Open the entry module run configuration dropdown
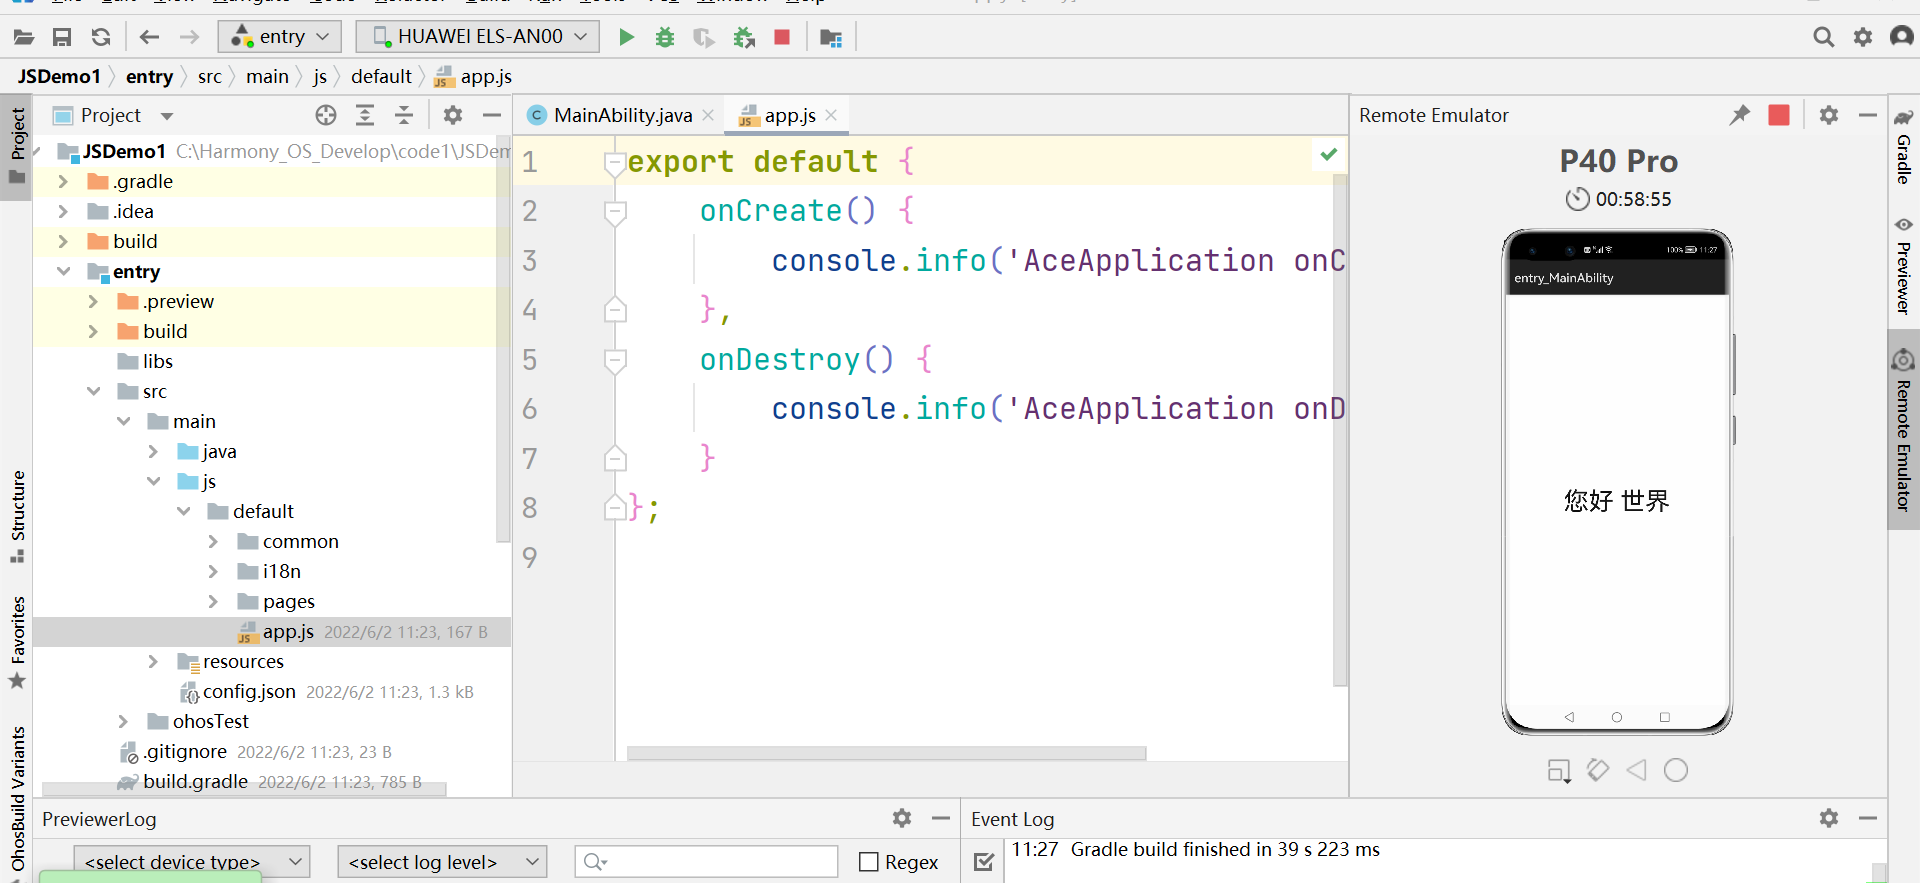Viewport: 1920px width, 883px height. click(x=280, y=37)
